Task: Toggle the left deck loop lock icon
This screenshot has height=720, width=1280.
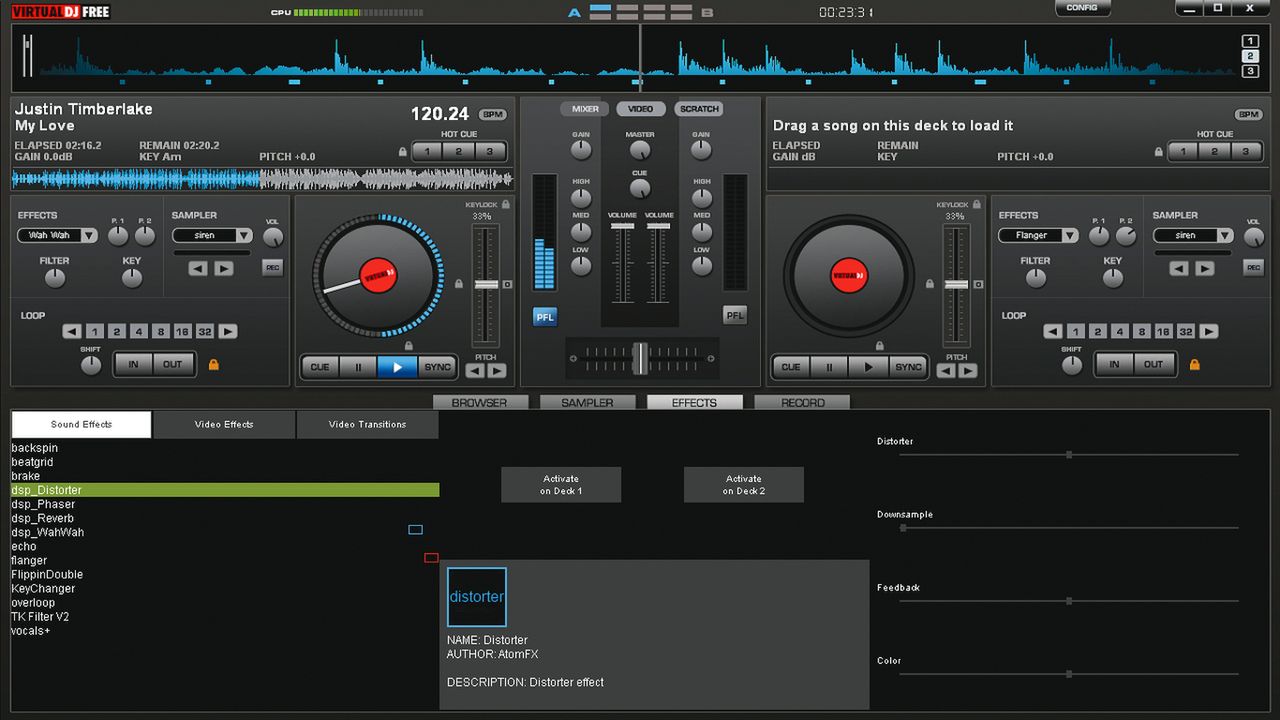Action: pos(213,365)
